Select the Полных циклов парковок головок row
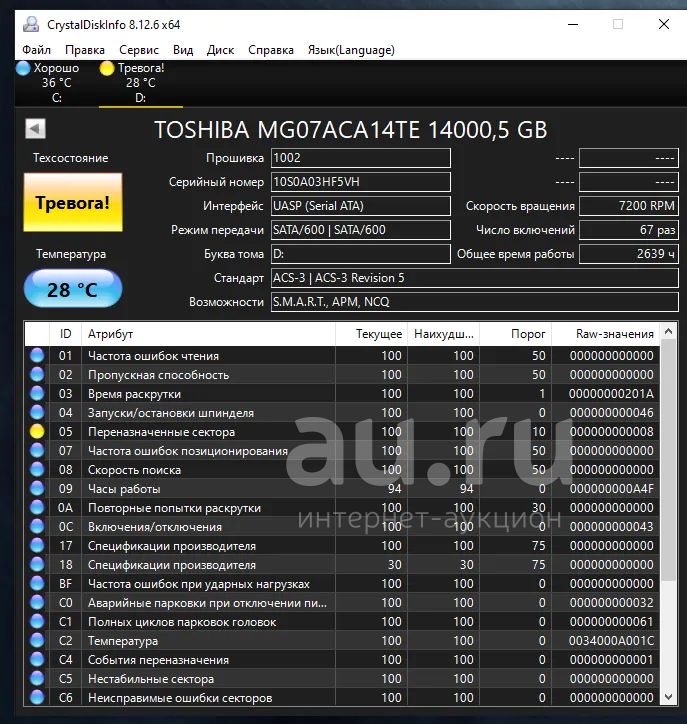Viewport: 687px width, 724px height. [x=342, y=621]
